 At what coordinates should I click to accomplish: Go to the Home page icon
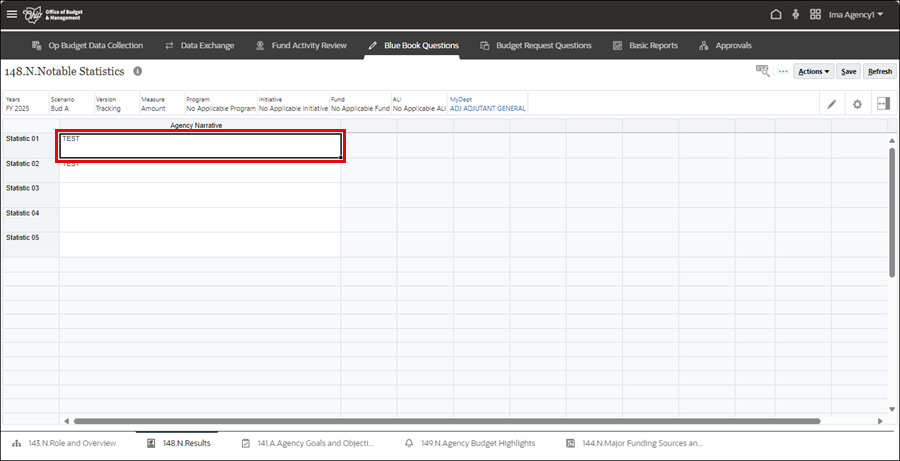[x=776, y=15]
